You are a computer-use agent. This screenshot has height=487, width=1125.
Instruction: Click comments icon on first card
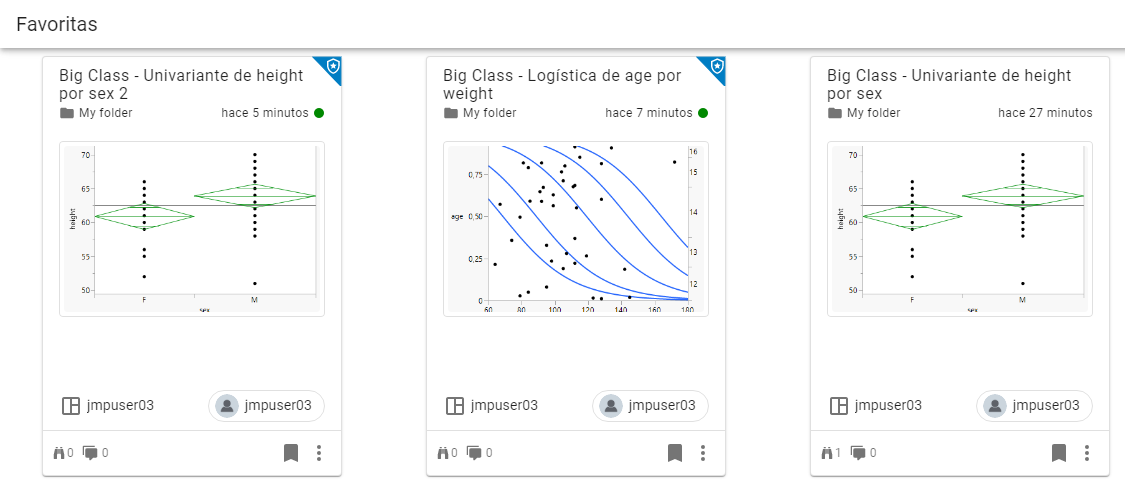point(91,453)
